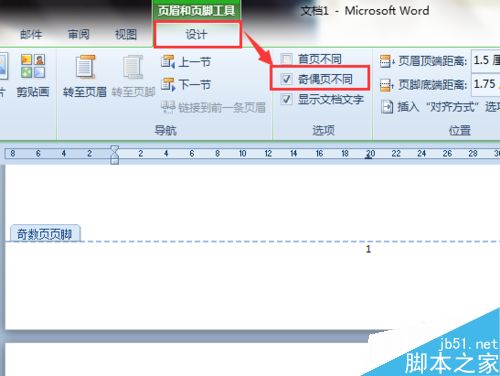Image resolution: width=500 pixels, height=376 pixels.
Task: Select the 页眉和页脚工具 contextual tab header
Action: (x=196, y=10)
